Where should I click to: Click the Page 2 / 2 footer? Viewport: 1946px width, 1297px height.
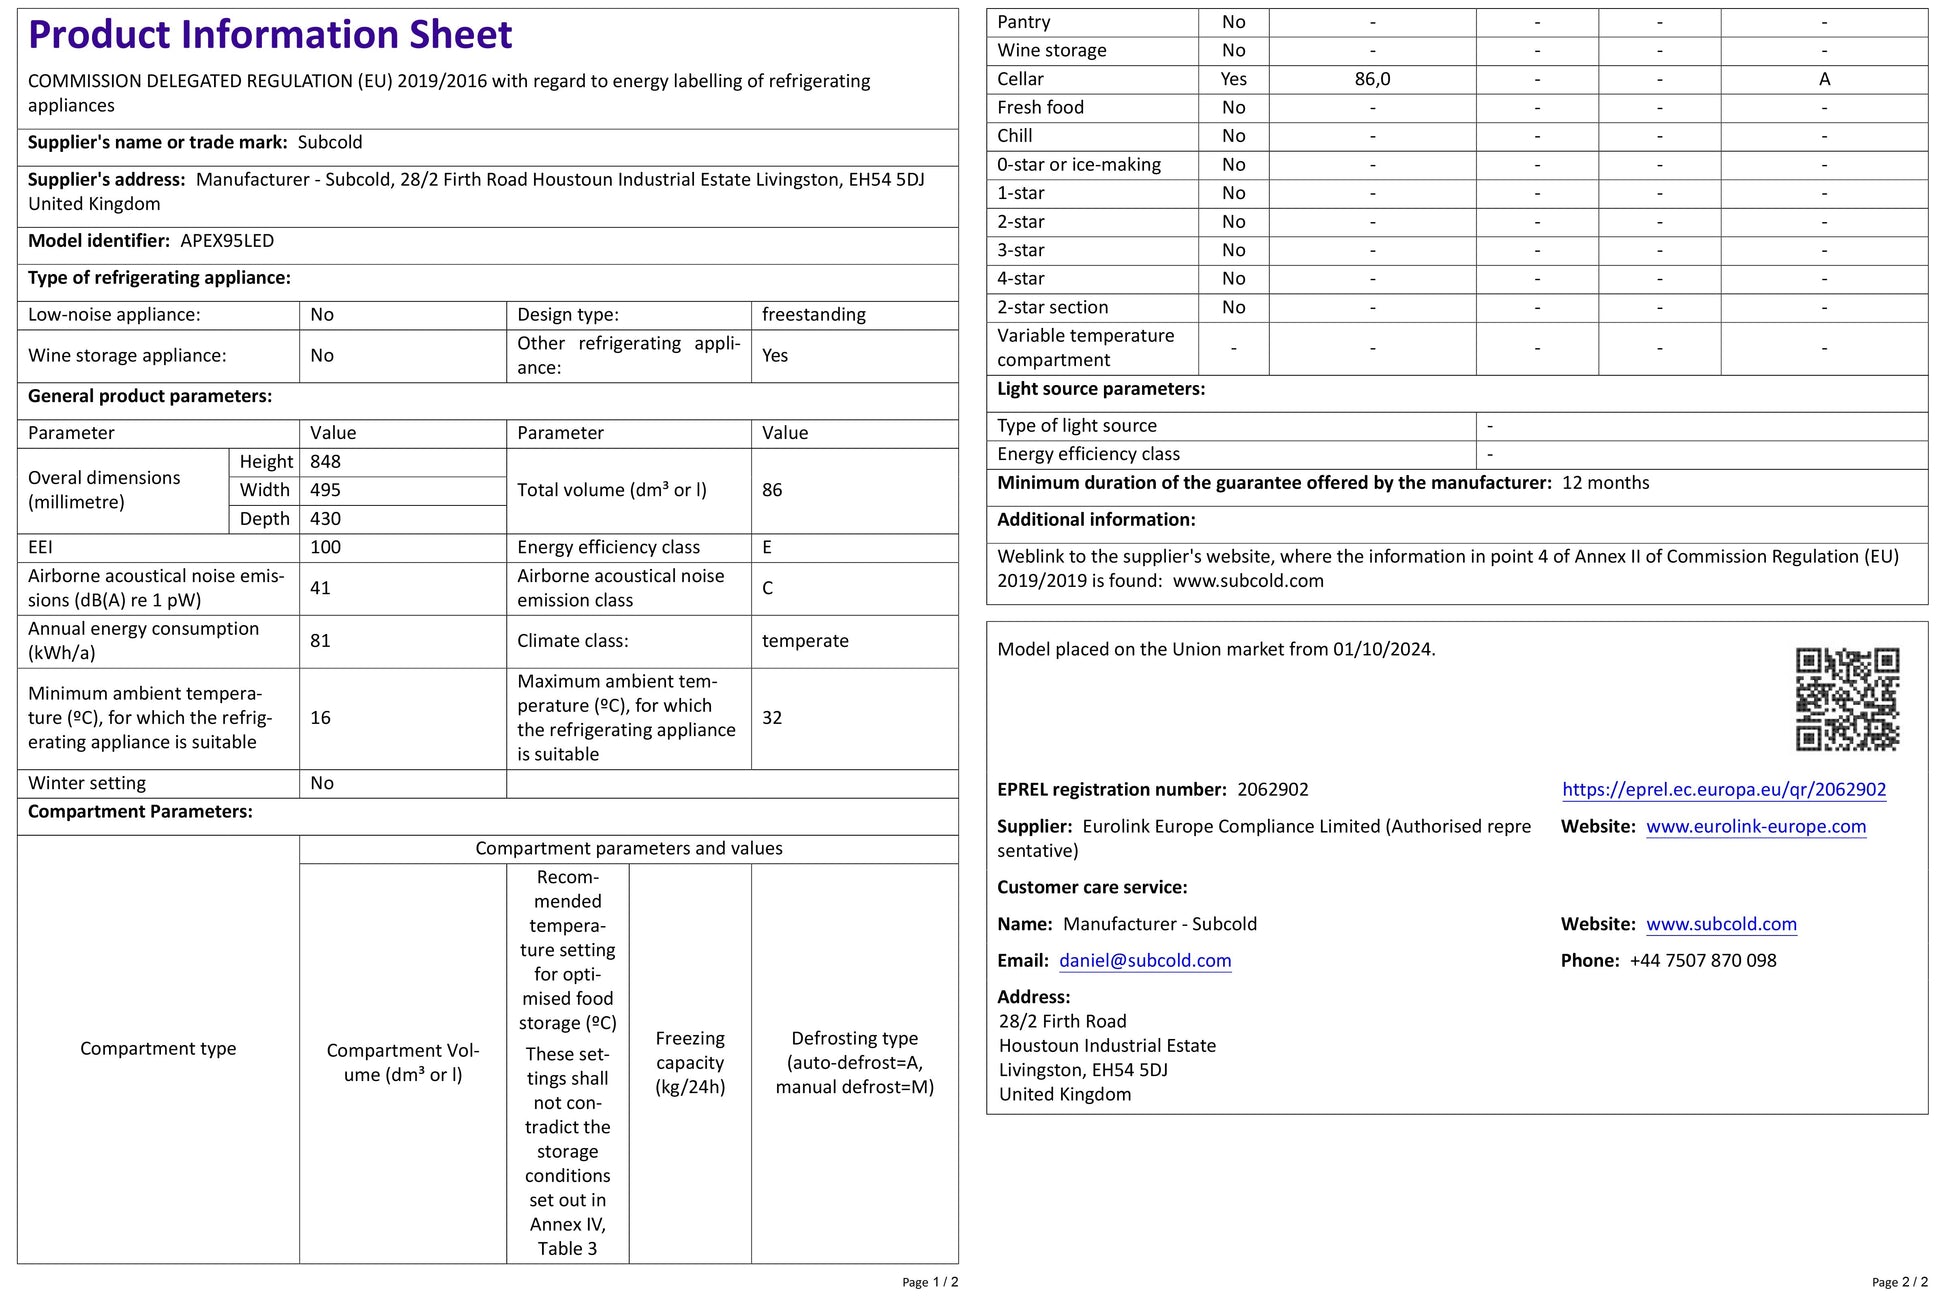(1899, 1282)
